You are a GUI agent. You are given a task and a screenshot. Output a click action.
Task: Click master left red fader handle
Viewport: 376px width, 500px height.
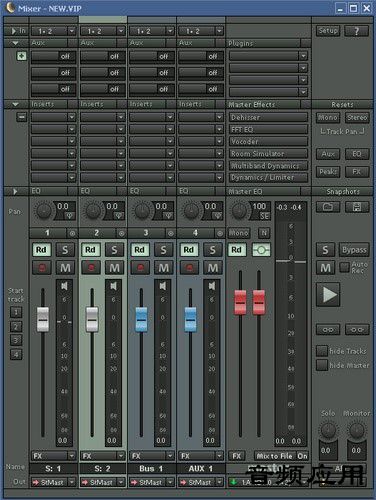coord(240,302)
